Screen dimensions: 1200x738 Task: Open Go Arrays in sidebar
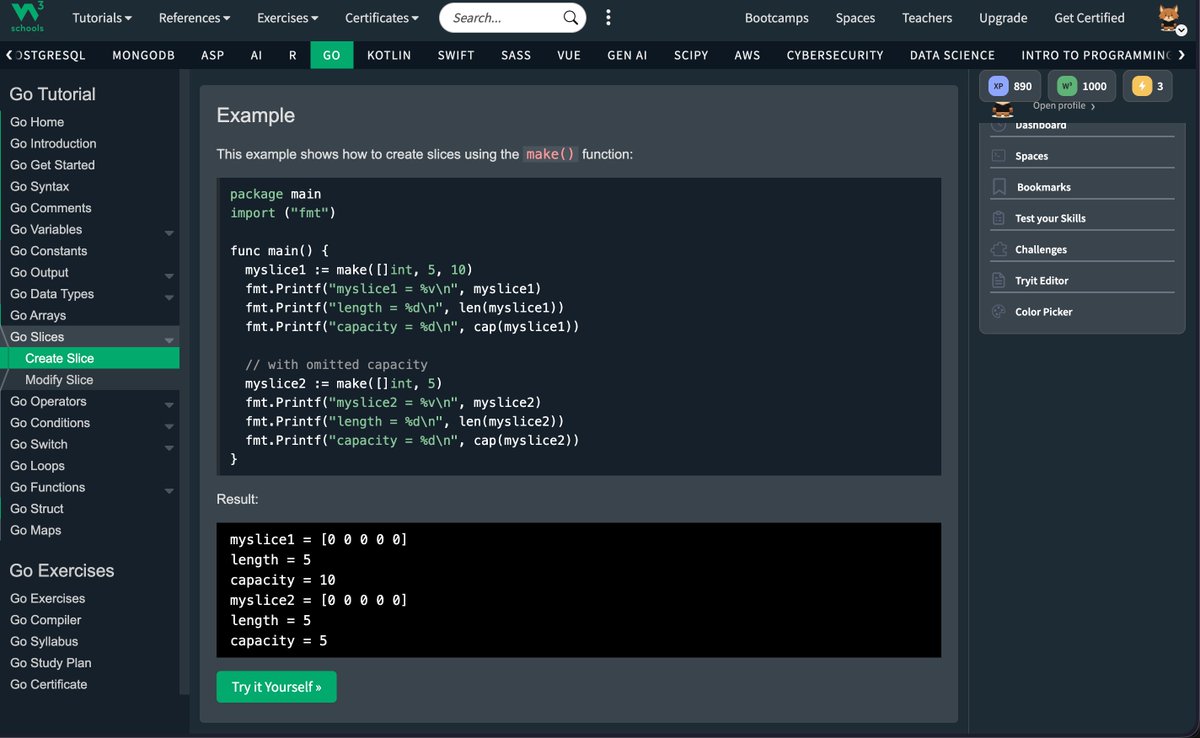pos(38,315)
